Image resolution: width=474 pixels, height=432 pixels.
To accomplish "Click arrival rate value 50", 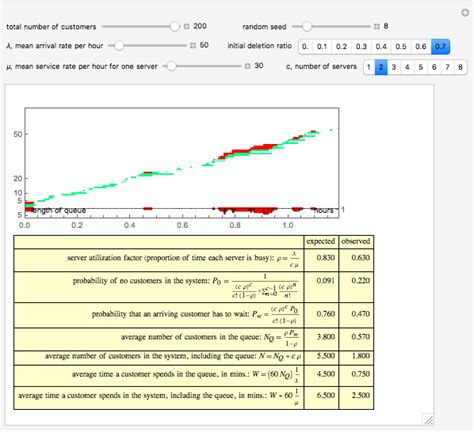I will click(204, 45).
